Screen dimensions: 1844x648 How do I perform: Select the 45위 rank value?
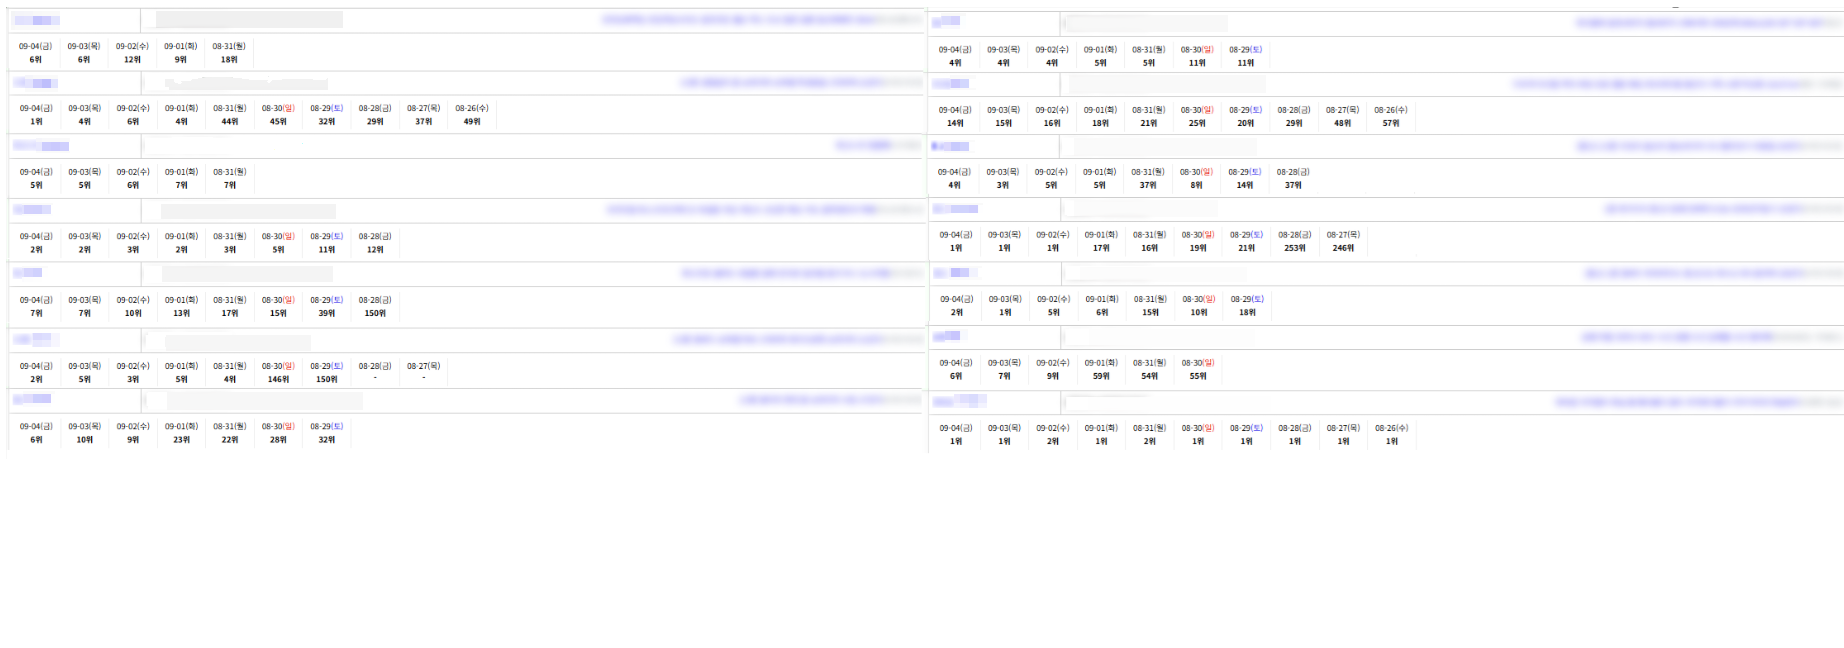point(278,122)
